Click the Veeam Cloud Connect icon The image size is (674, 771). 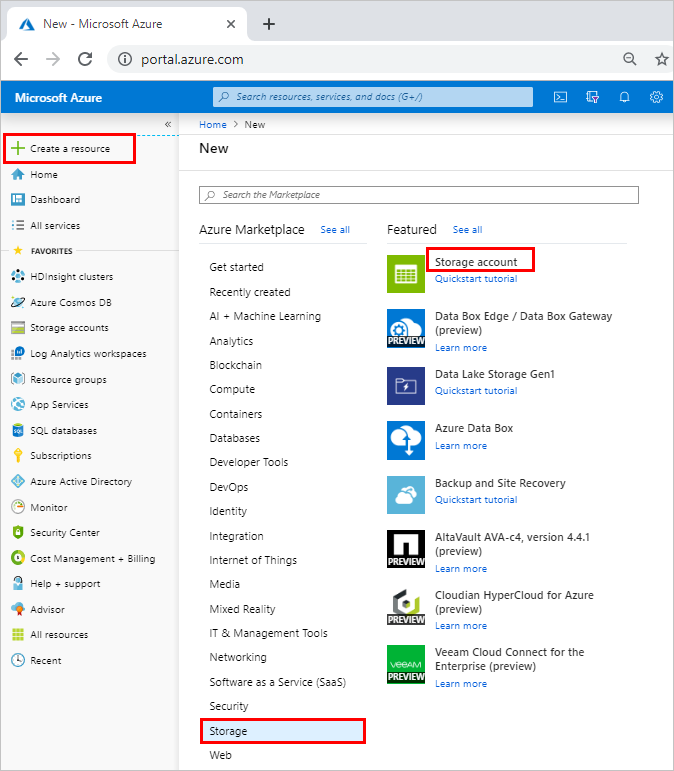[x=406, y=664]
